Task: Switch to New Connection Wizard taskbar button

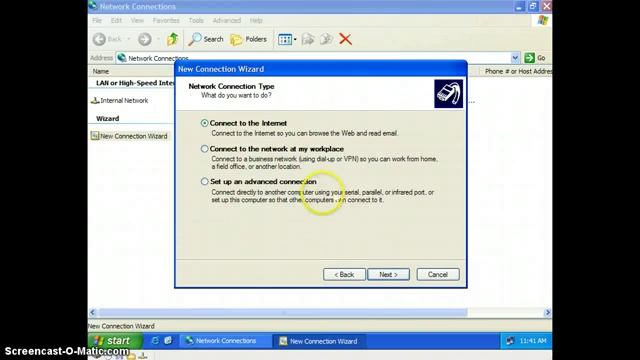Action: [x=319, y=341]
